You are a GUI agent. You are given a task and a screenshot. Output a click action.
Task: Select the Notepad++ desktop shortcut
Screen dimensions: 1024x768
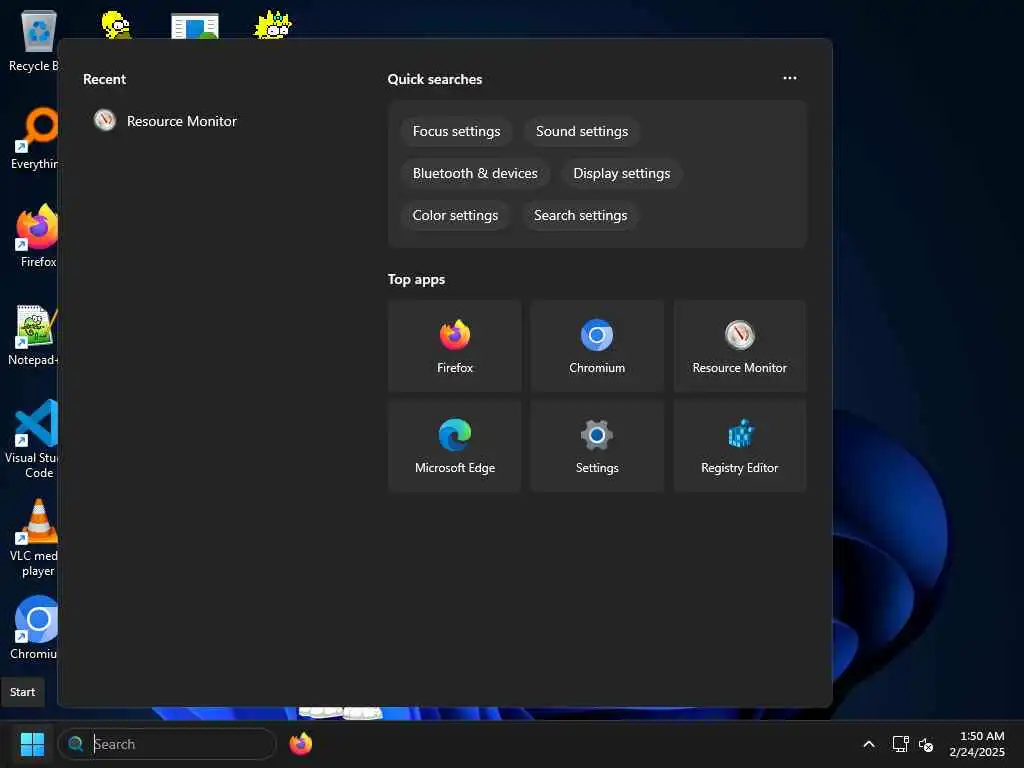33,335
